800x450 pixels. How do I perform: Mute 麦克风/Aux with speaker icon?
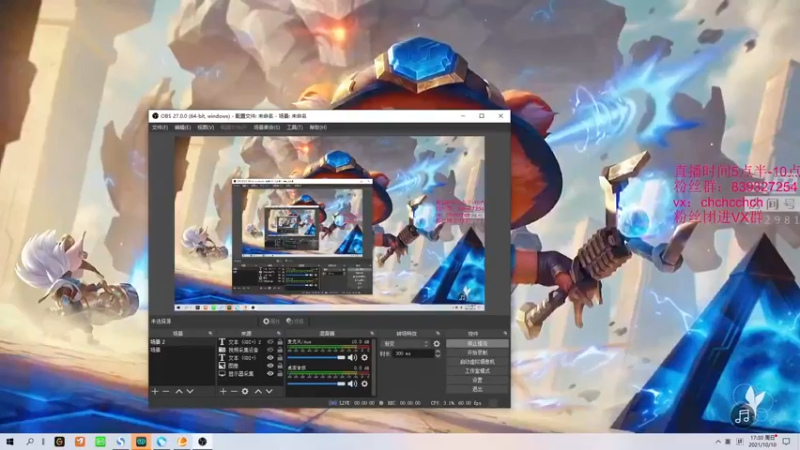353,358
